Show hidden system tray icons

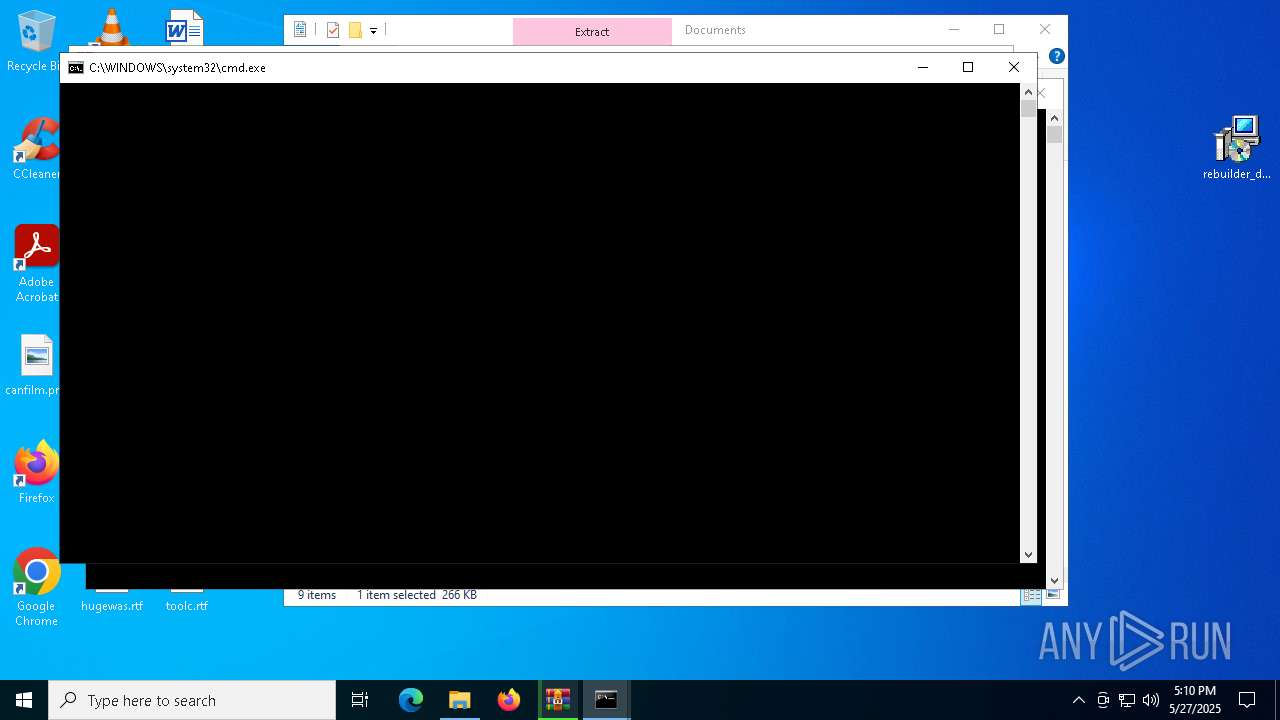click(1078, 700)
